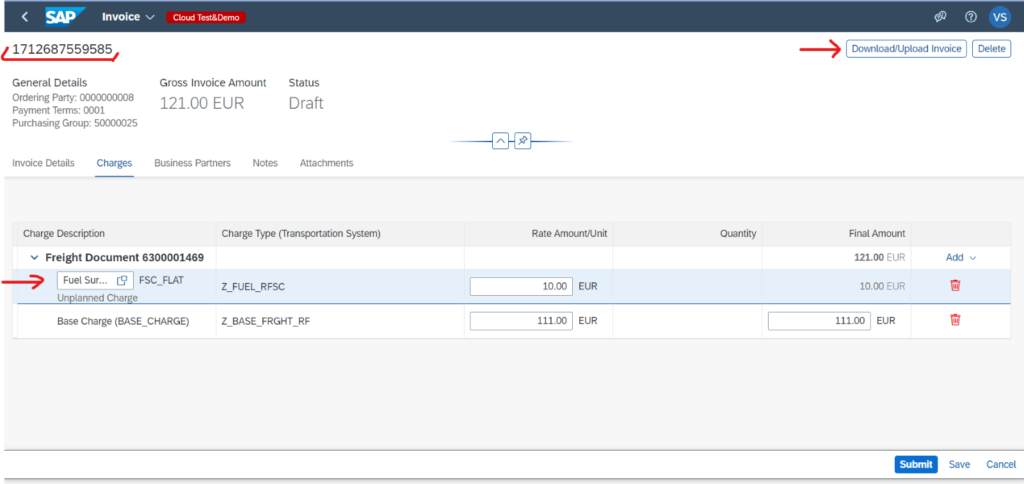Open the copilot assistant icon in header
The width and height of the screenshot is (1024, 484).
click(940, 17)
